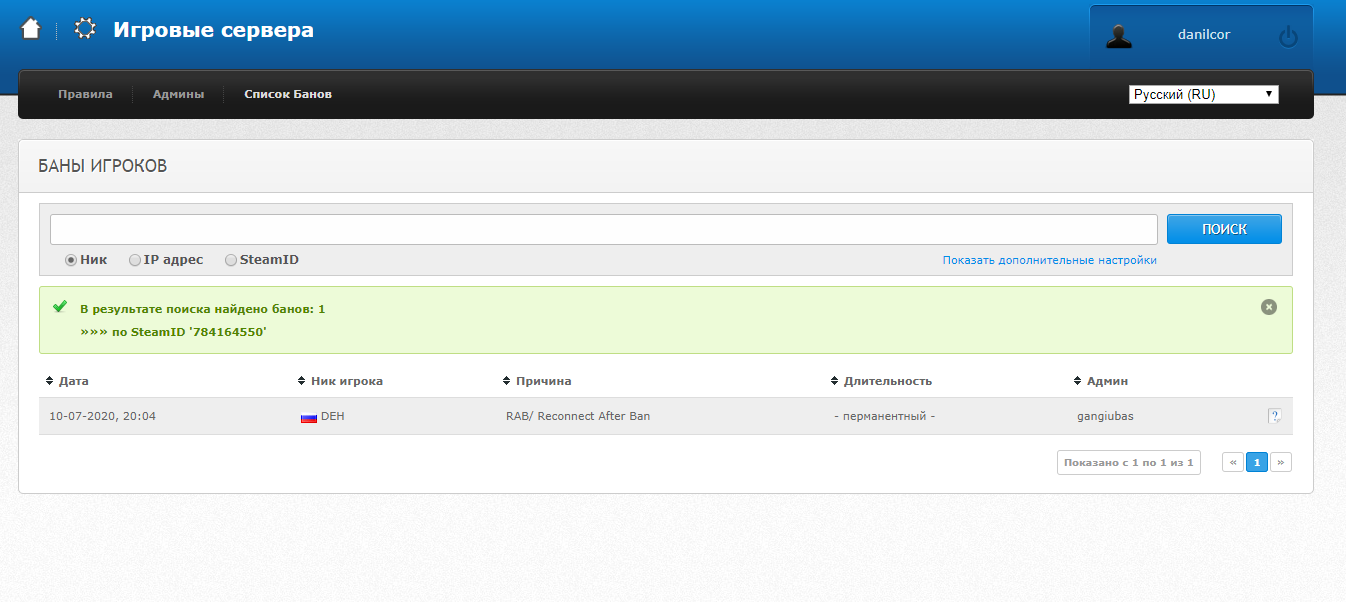Click the duration - перманентный -
This screenshot has width=1346, height=602.
tap(884, 416)
